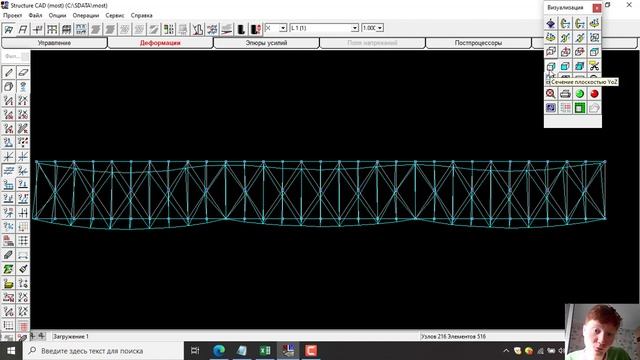Select the pencil tool in left toolbar
Viewport: 640px width, 360px height.
coord(9,73)
